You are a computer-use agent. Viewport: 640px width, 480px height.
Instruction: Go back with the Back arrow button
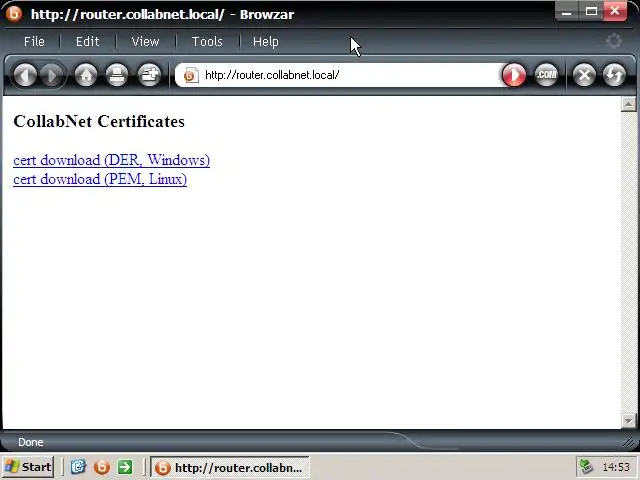click(x=25, y=75)
